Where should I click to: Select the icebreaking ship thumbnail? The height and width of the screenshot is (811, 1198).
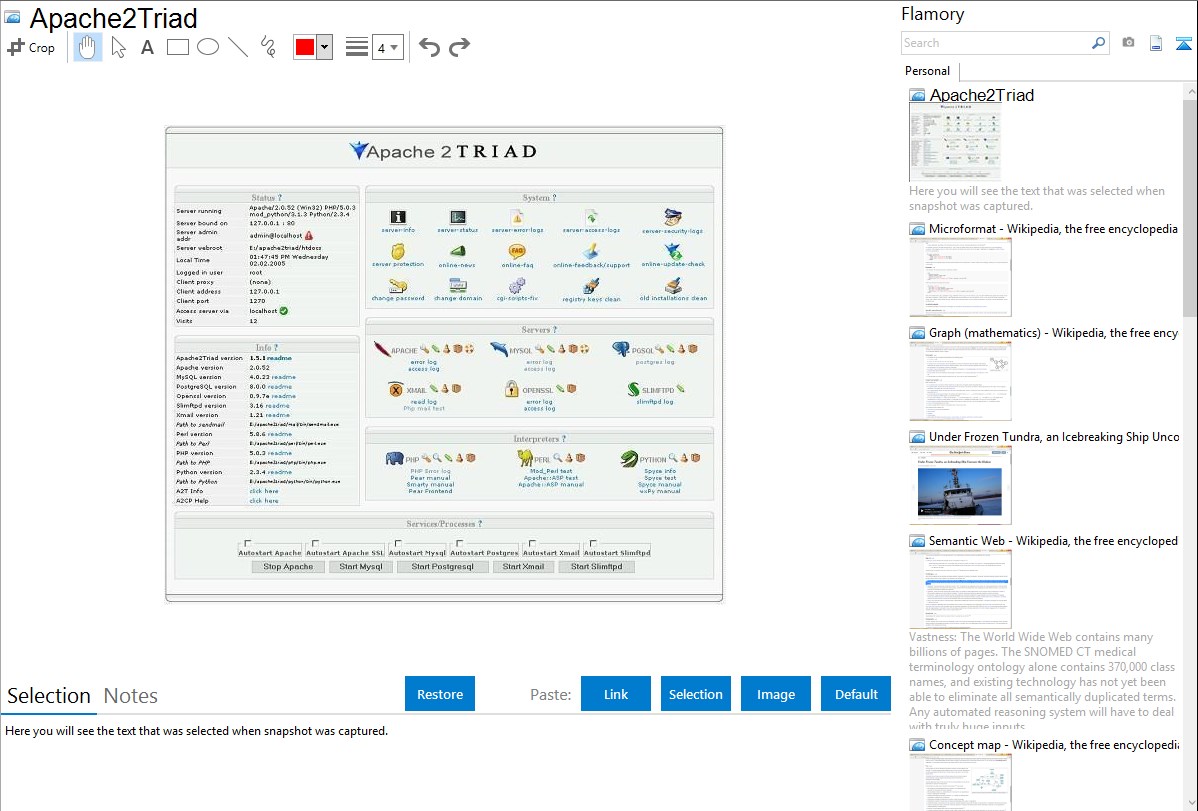point(960,485)
